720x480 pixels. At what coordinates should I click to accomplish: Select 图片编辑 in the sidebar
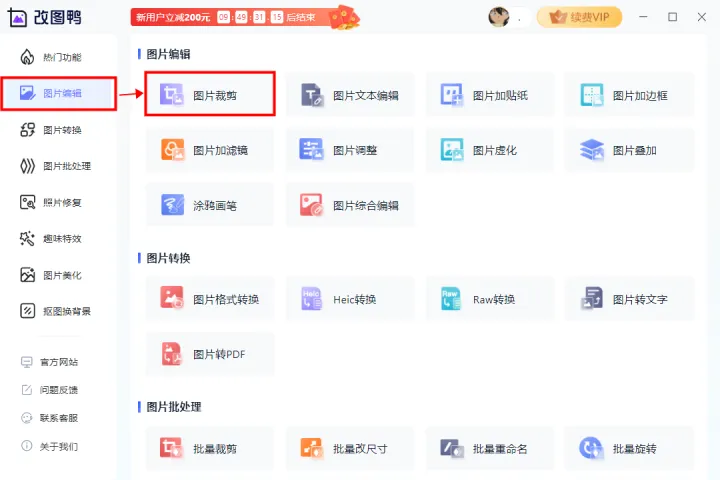coord(58,93)
